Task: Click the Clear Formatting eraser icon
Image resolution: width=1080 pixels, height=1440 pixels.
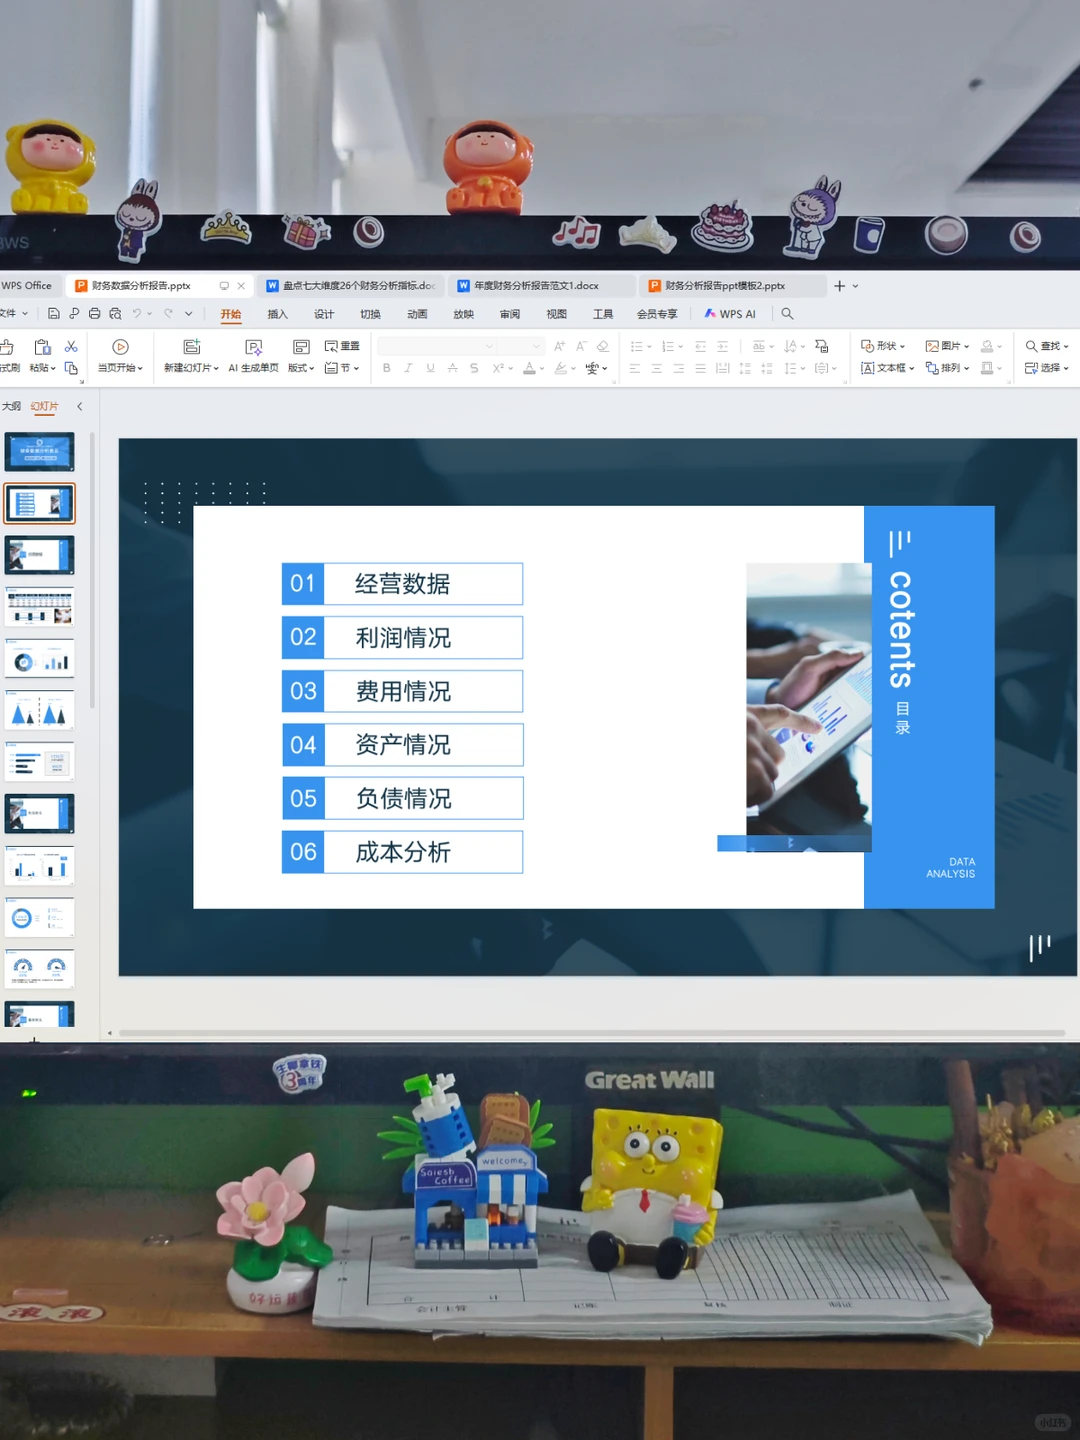Action: 603,346
